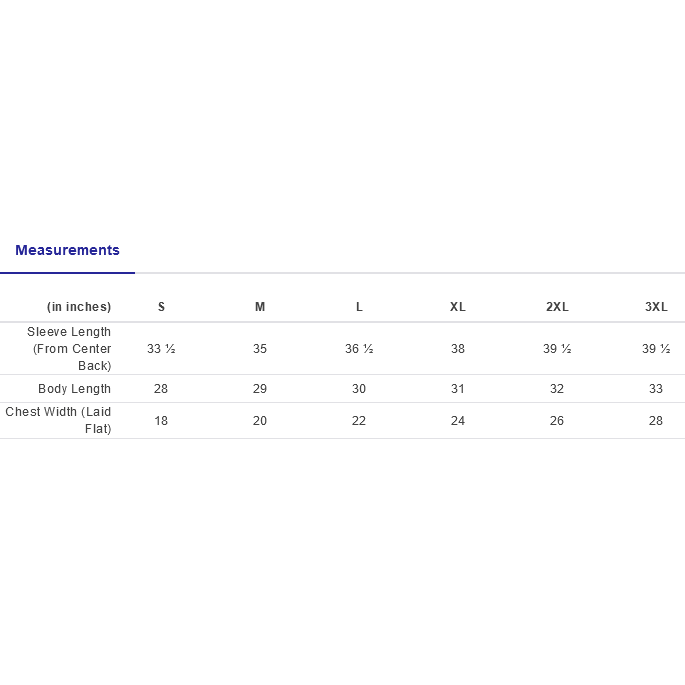Click the 2XL size column header
The image size is (685, 685).
click(557, 307)
